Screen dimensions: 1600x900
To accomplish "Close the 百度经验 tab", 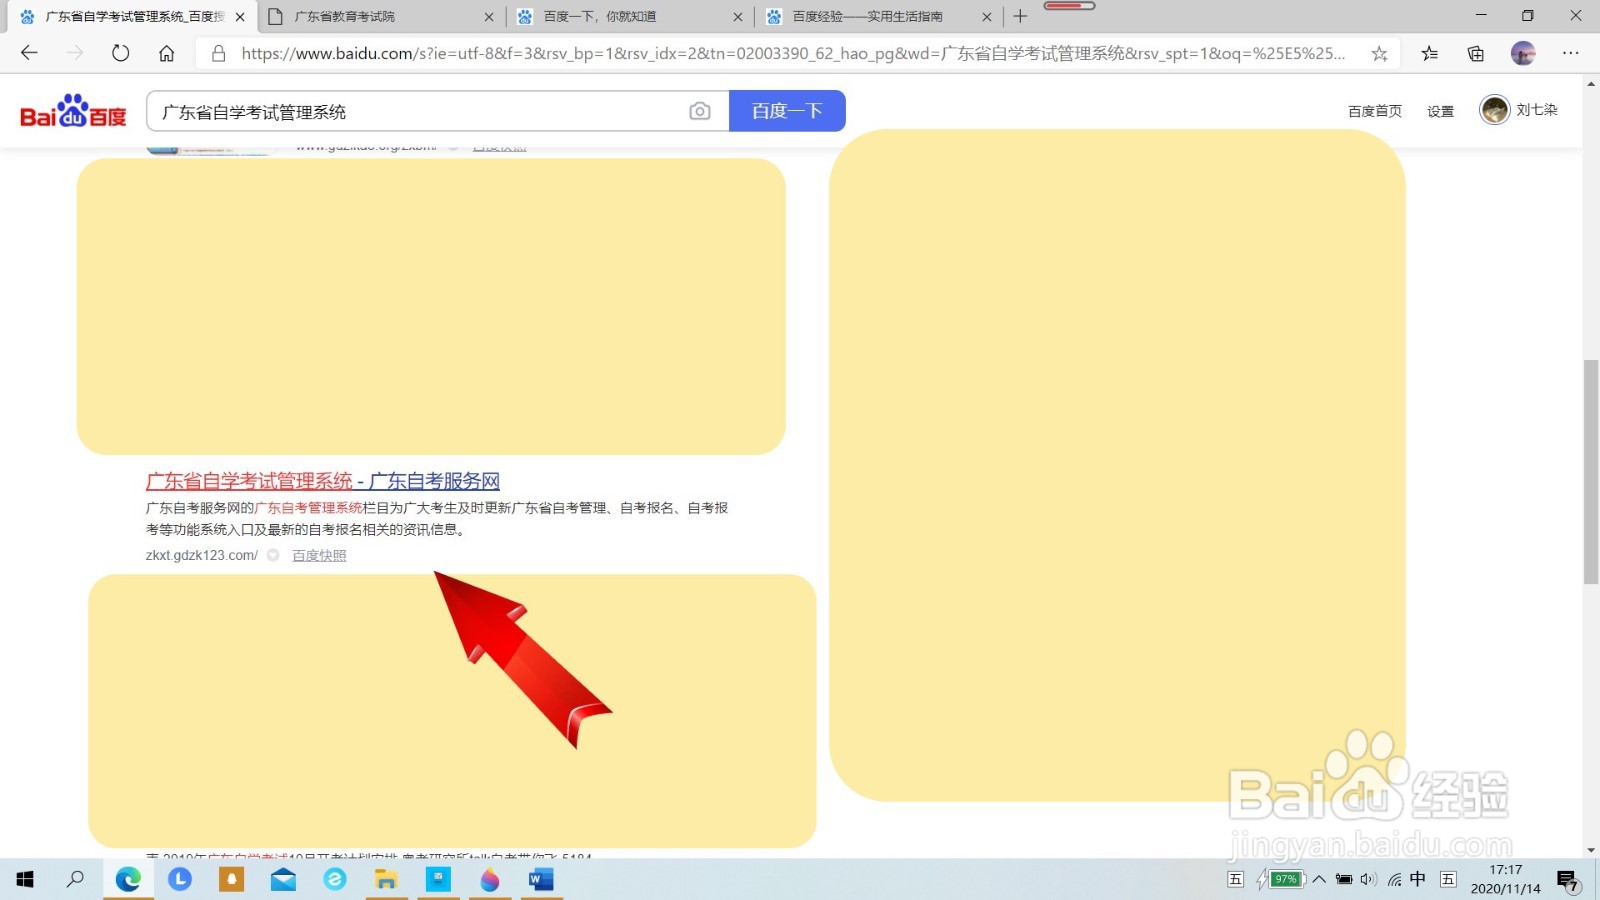I will coord(987,17).
